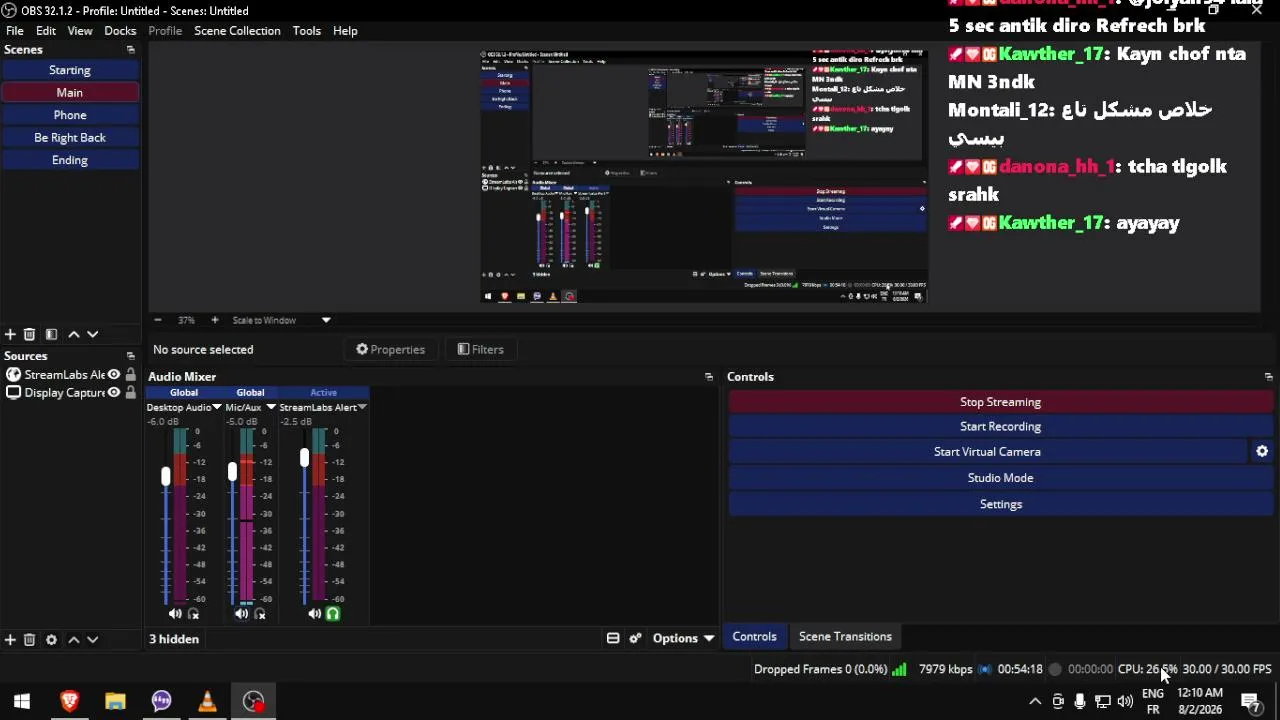This screenshot has width=1280, height=720.
Task: Mute the StreamLabs Alert audio channel
Action: tap(314, 614)
